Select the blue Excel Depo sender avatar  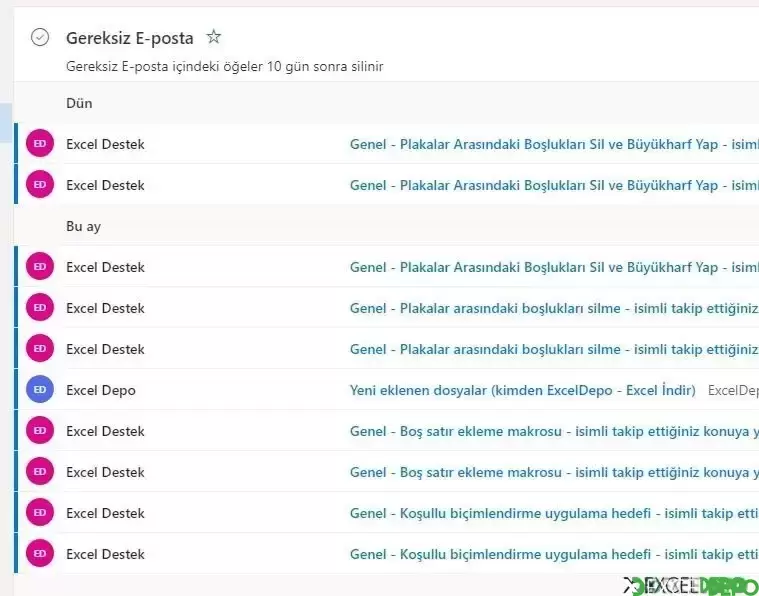40,389
